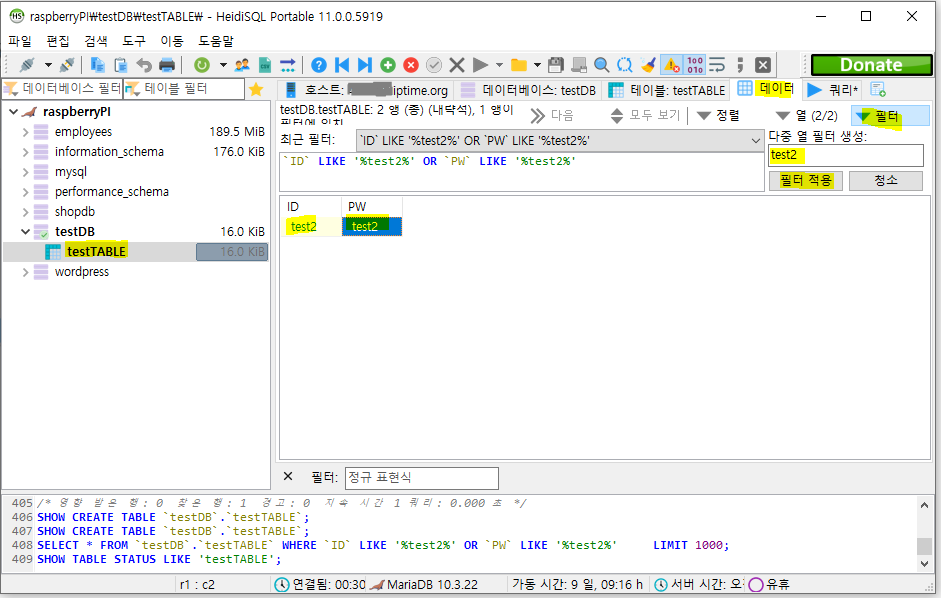Toggle binary 100/010 display button
This screenshot has height=598, width=941.
pyautogui.click(x=695, y=65)
